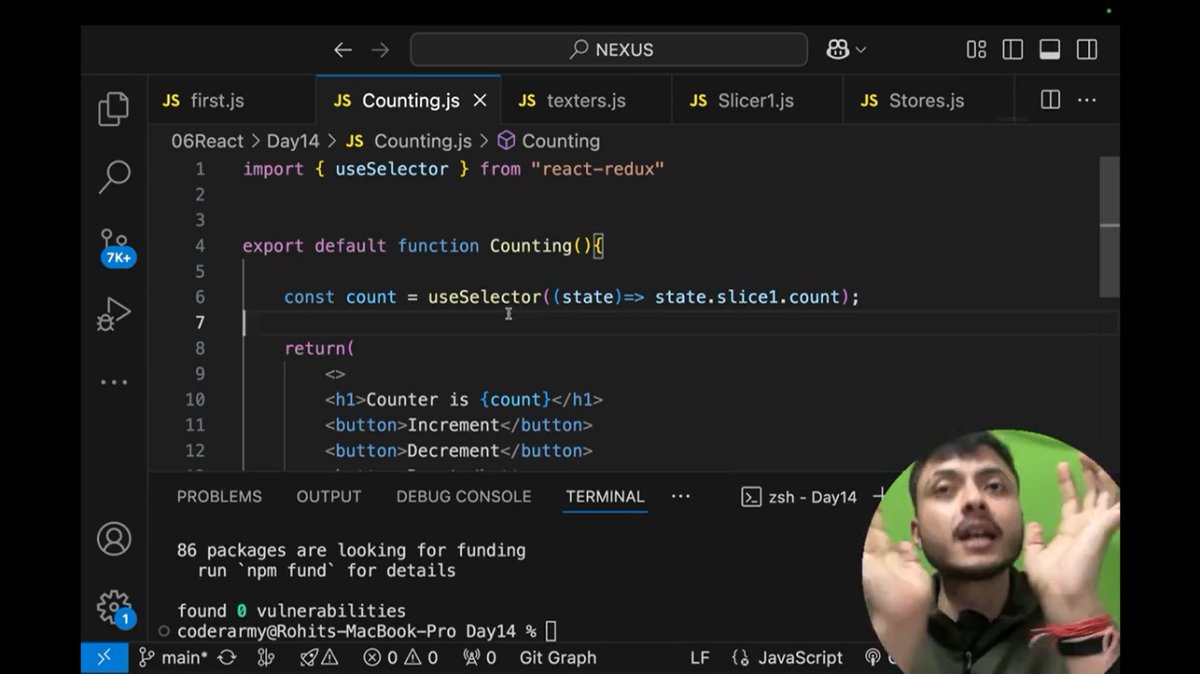The width and height of the screenshot is (1200, 674).
Task: Click Counting.js in the breadcrumb
Action: tap(409, 141)
